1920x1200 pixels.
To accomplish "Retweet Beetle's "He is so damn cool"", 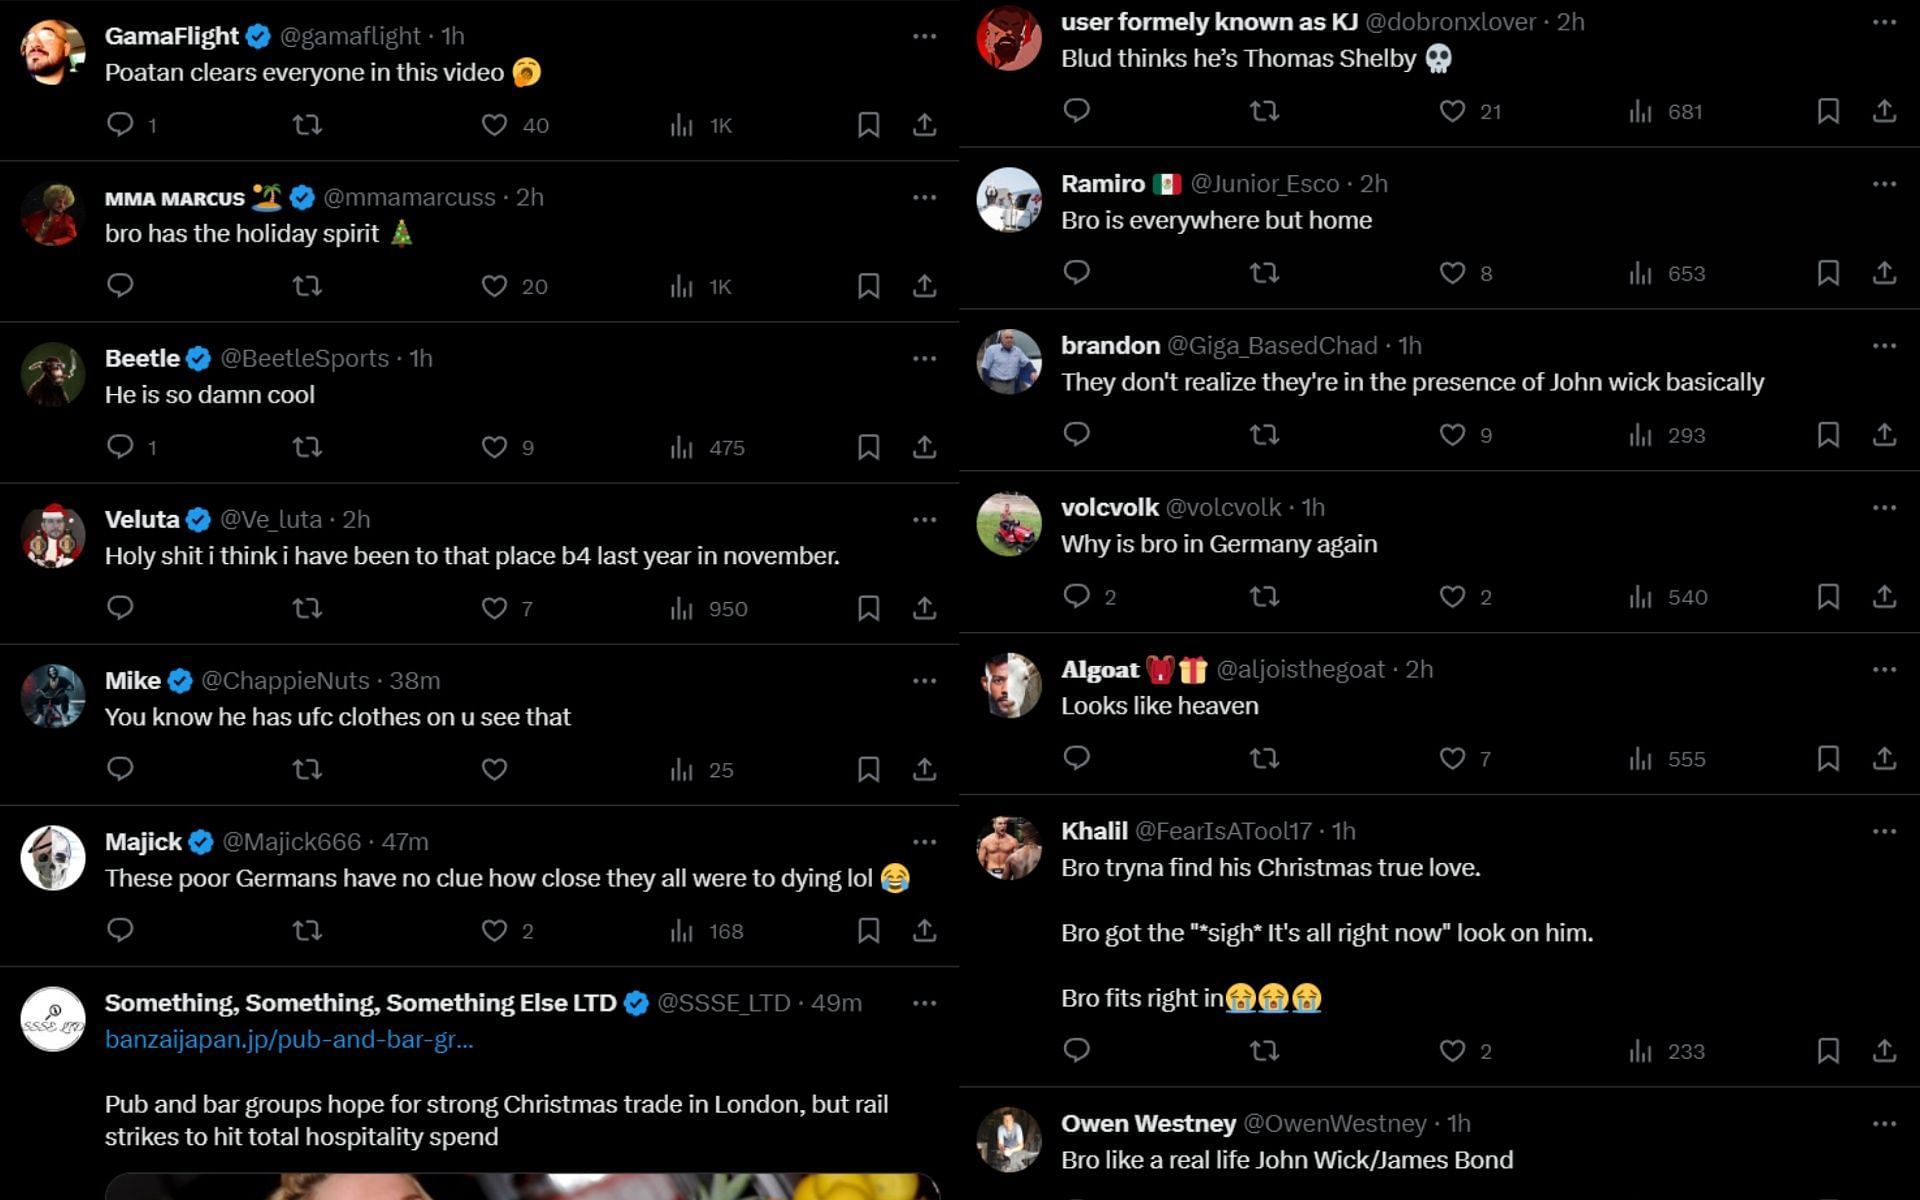I will click(307, 447).
